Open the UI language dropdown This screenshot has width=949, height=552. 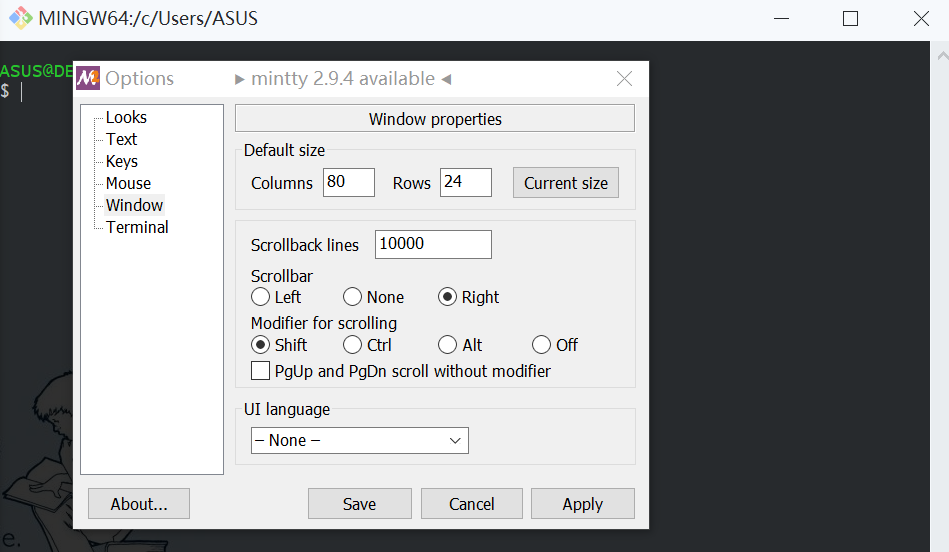tap(360, 441)
